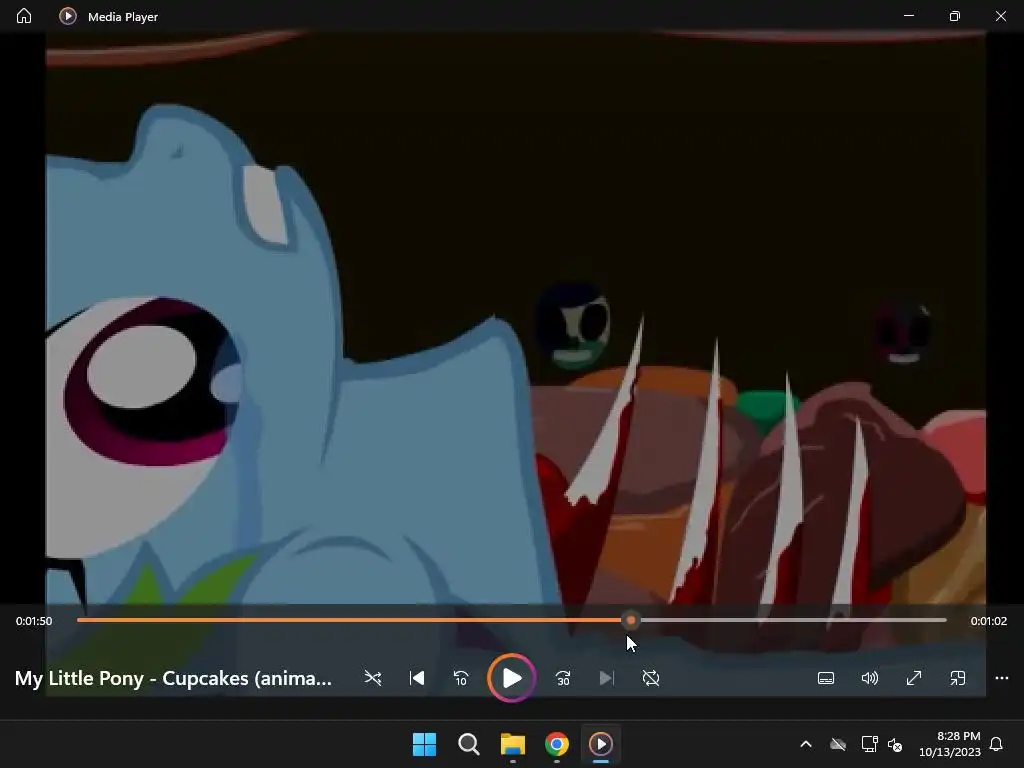Toggle shuffle mode
The width and height of the screenshot is (1024, 768).
point(373,678)
